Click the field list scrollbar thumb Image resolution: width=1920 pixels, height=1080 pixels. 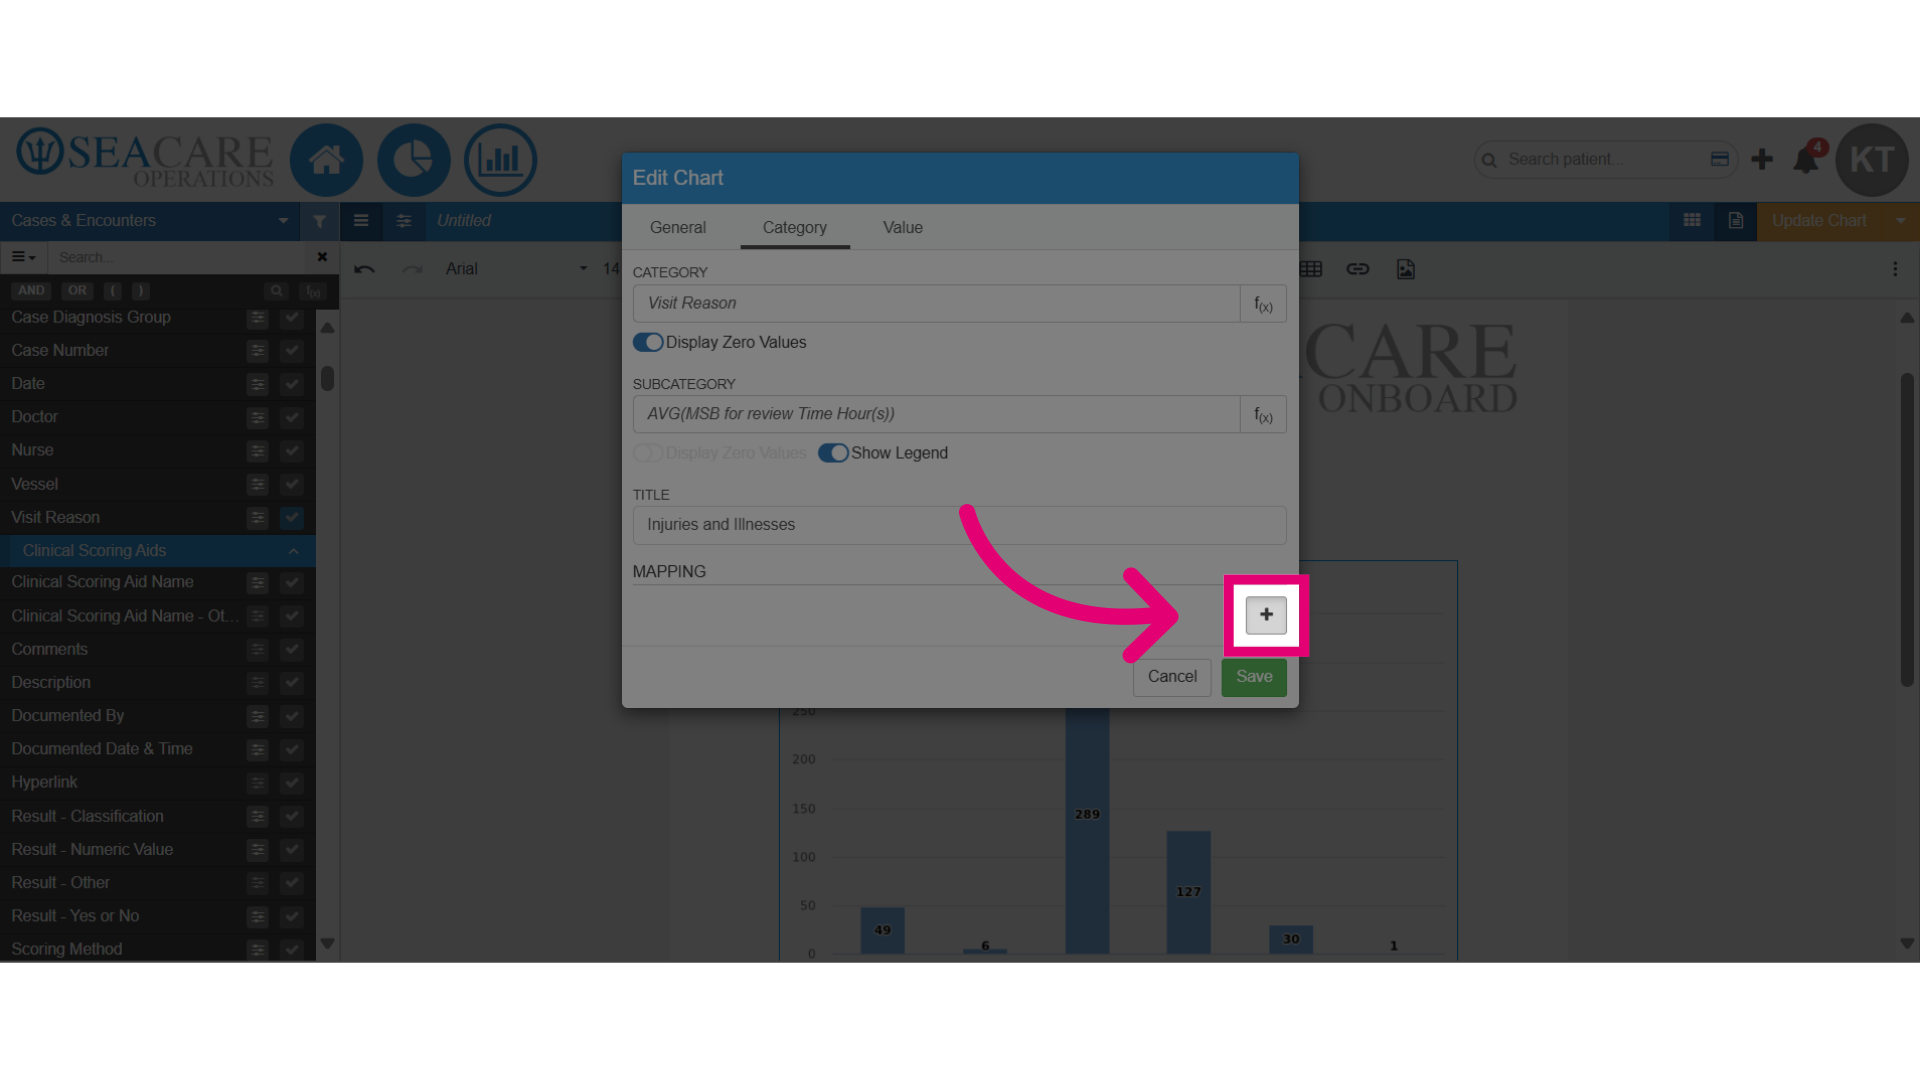tap(327, 378)
